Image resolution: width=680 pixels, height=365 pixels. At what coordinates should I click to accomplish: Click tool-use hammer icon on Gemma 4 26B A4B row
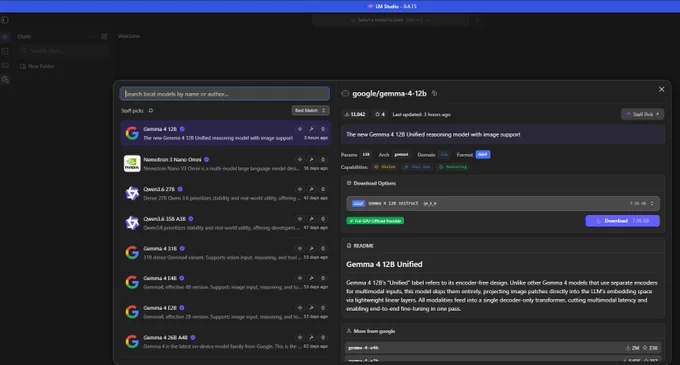(311, 338)
